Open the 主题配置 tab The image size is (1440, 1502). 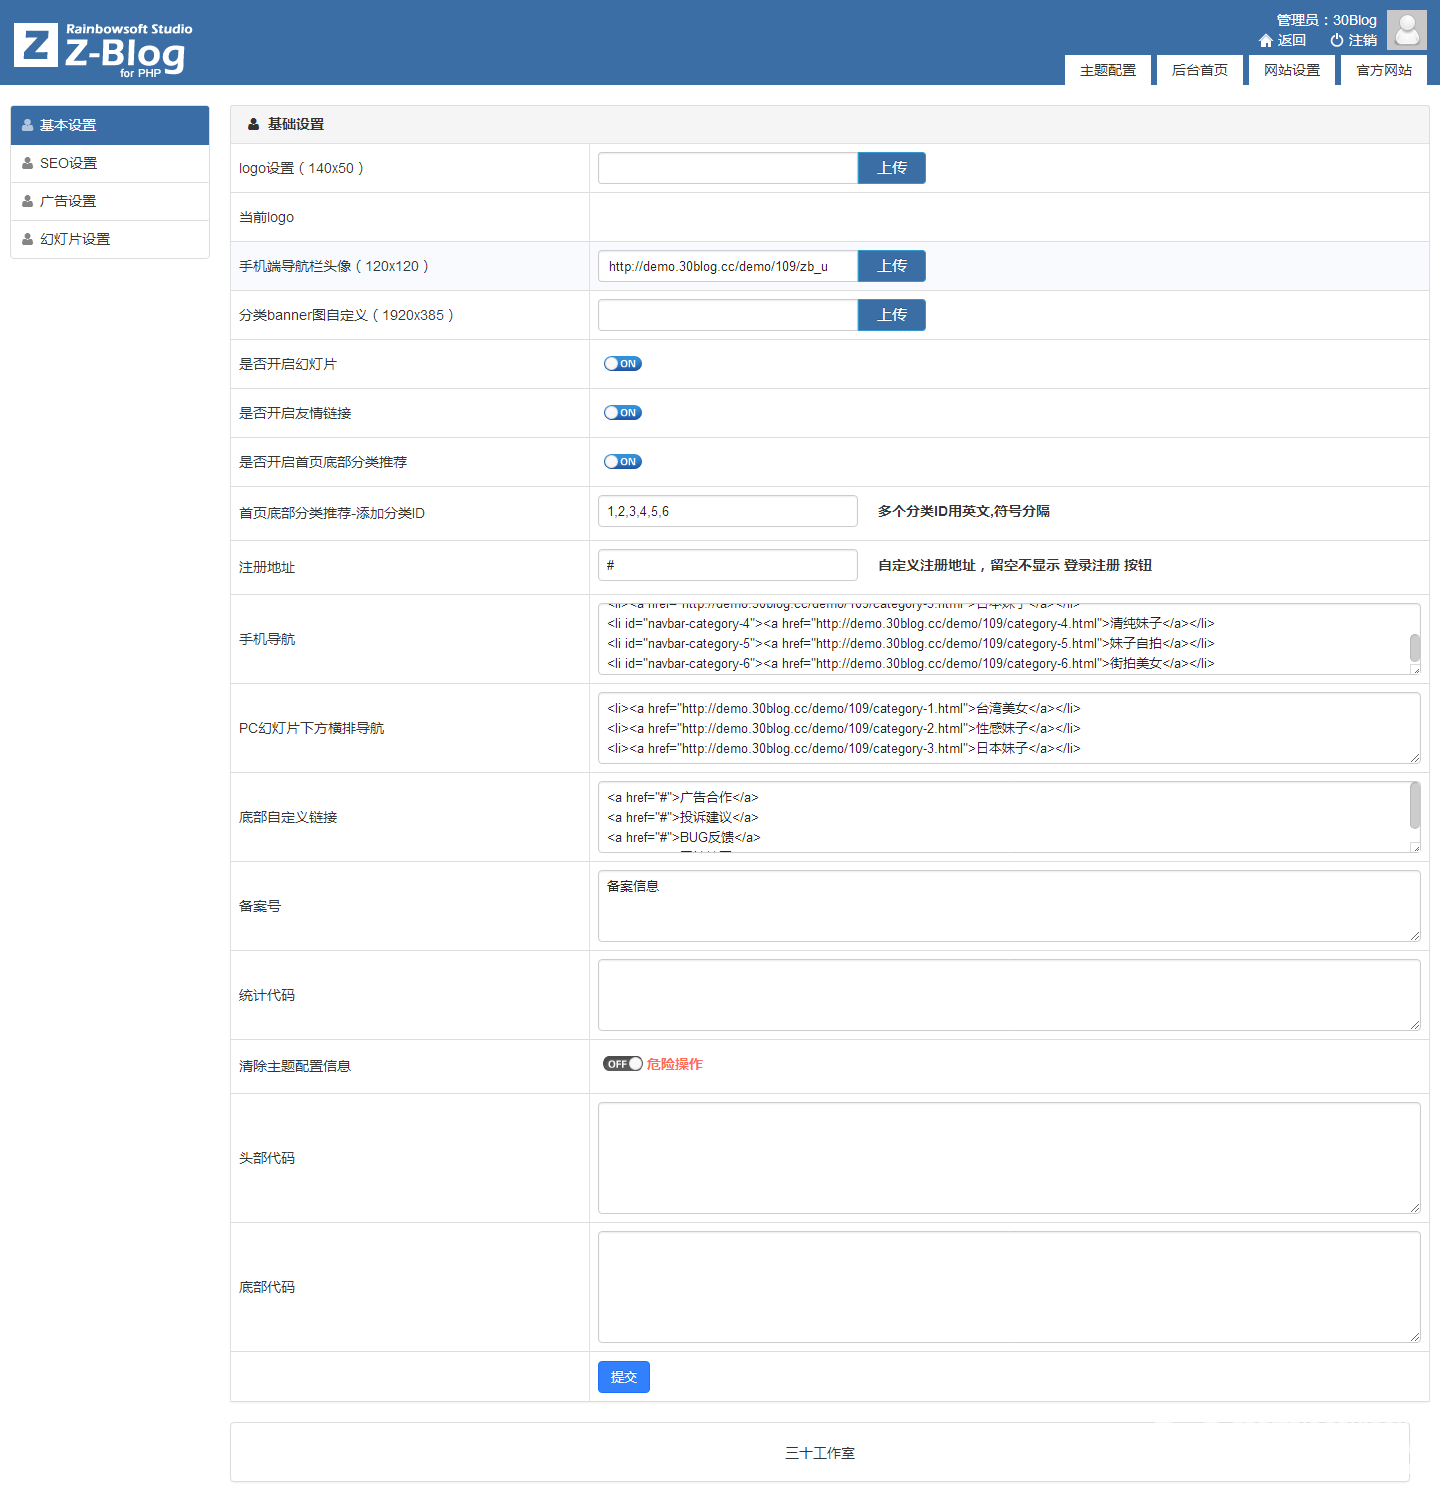point(1108,70)
